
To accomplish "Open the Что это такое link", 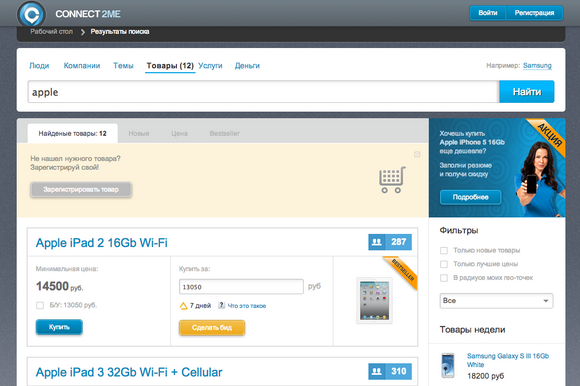I will tap(247, 306).
